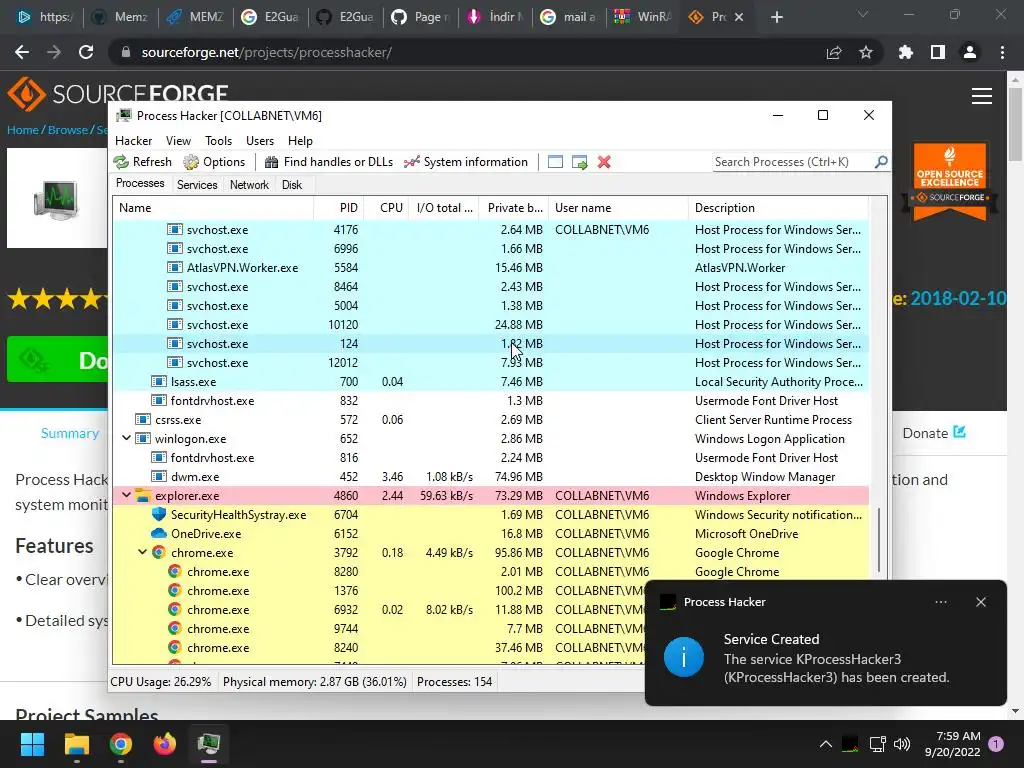Select the Processes tab
This screenshot has width=1024, height=768.
(140, 184)
